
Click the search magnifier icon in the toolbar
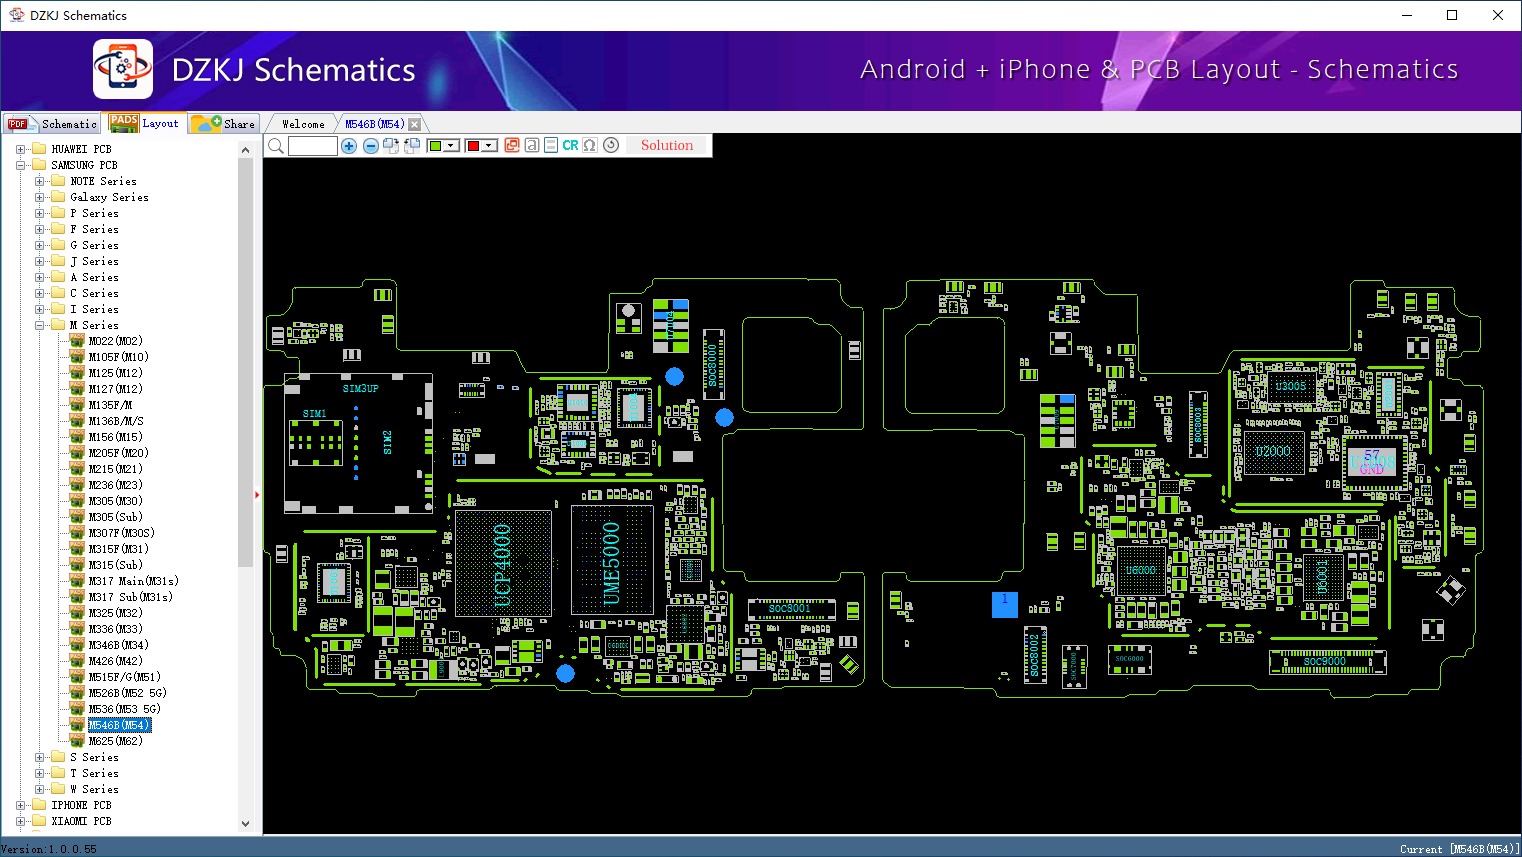[276, 146]
